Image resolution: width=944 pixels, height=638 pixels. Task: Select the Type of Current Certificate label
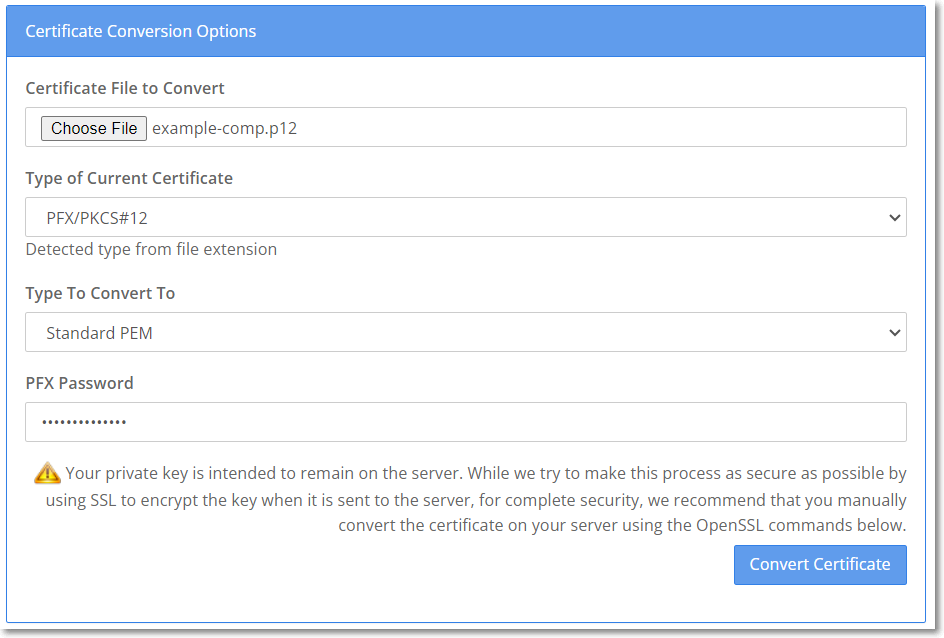(129, 178)
